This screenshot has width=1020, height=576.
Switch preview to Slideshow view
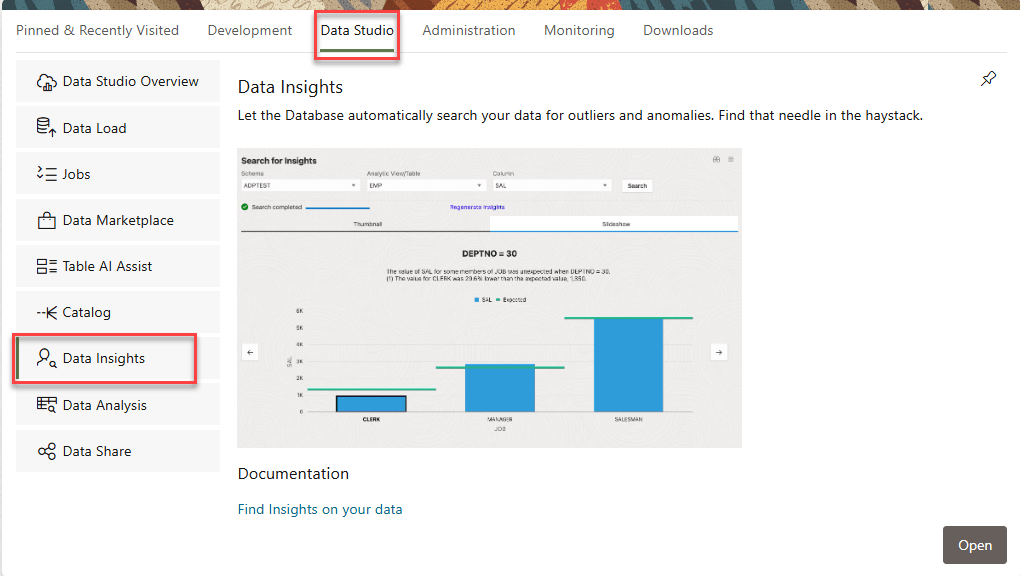[616, 222]
